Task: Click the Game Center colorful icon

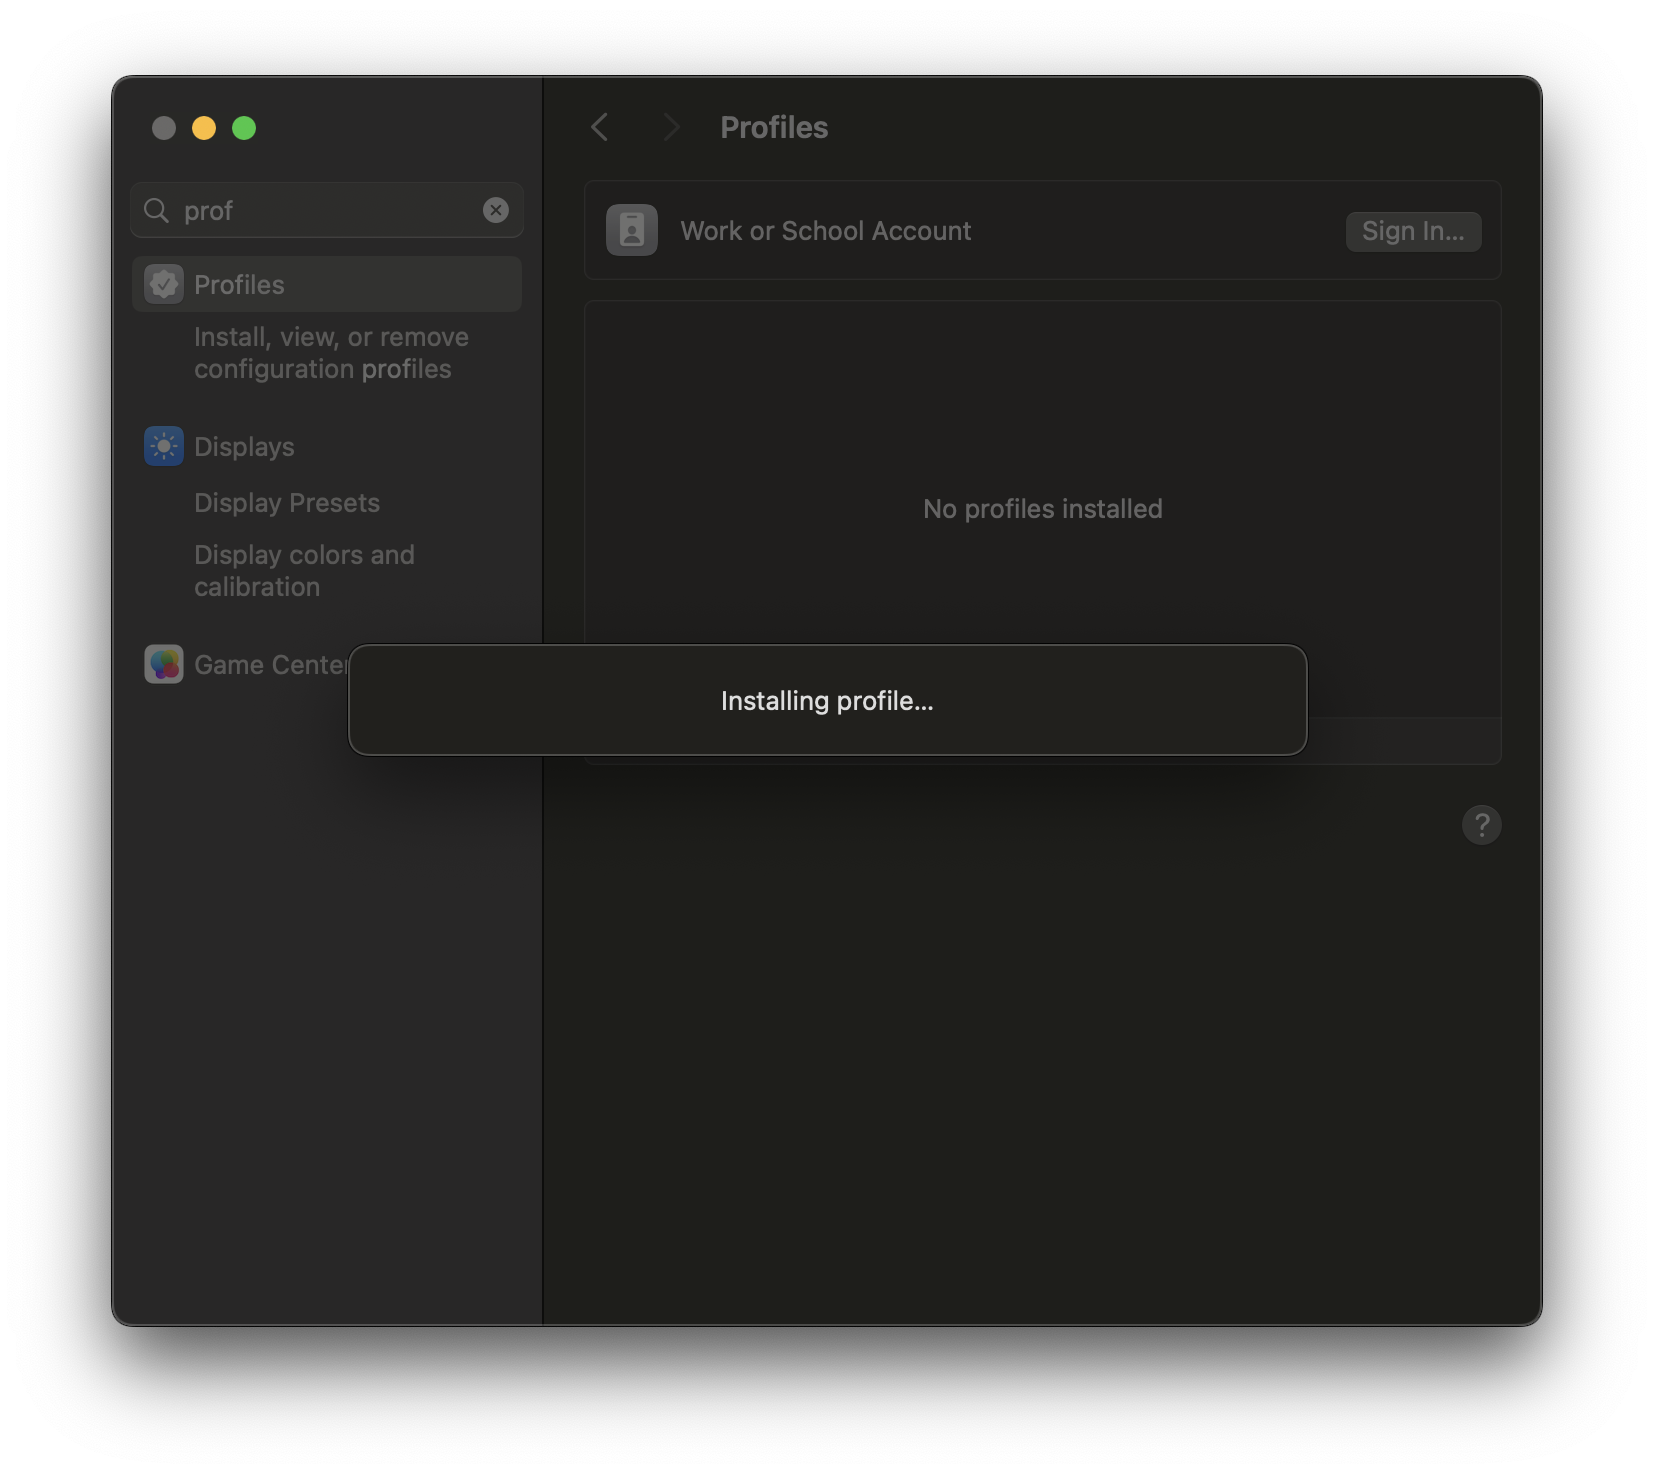Action: [x=164, y=664]
